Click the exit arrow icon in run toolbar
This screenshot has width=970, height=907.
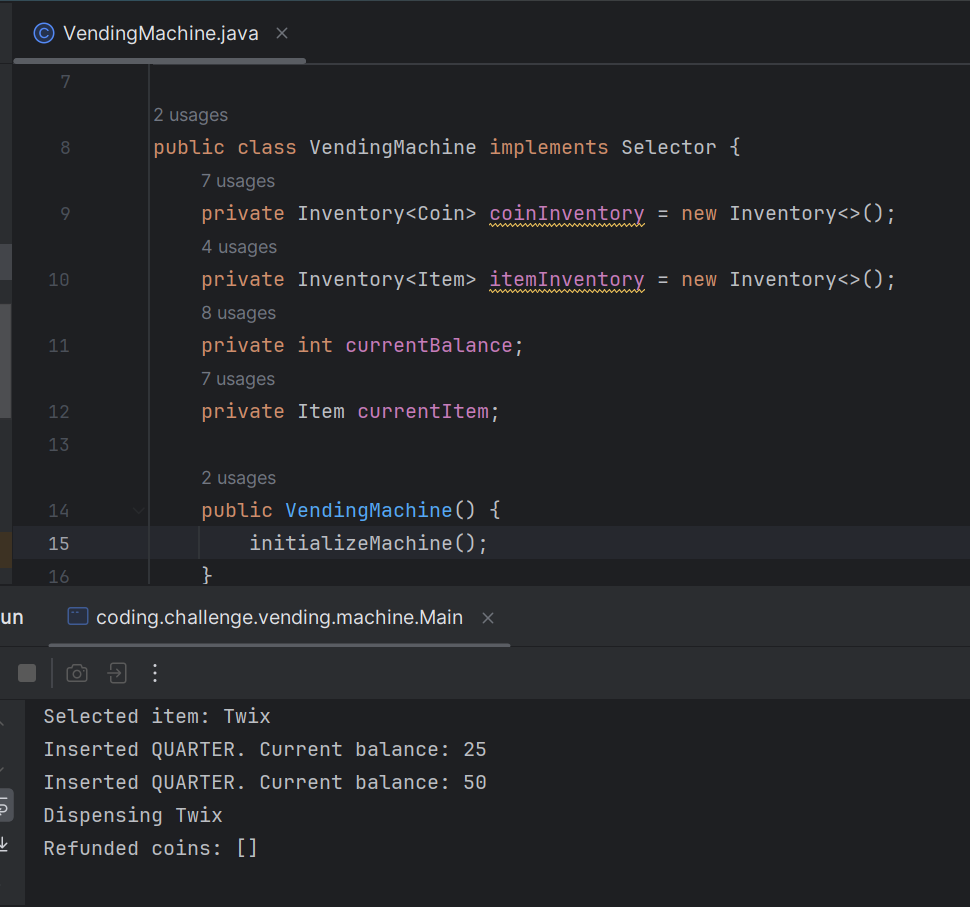(x=117, y=673)
